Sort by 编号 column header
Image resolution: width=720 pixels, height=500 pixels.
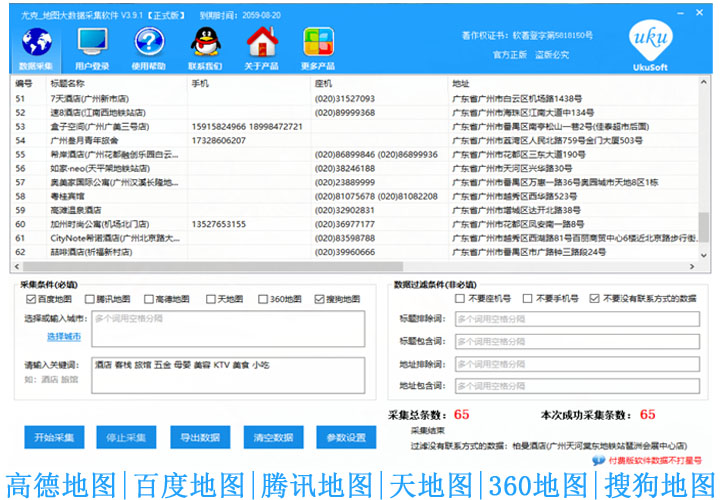pyautogui.click(x=24, y=84)
